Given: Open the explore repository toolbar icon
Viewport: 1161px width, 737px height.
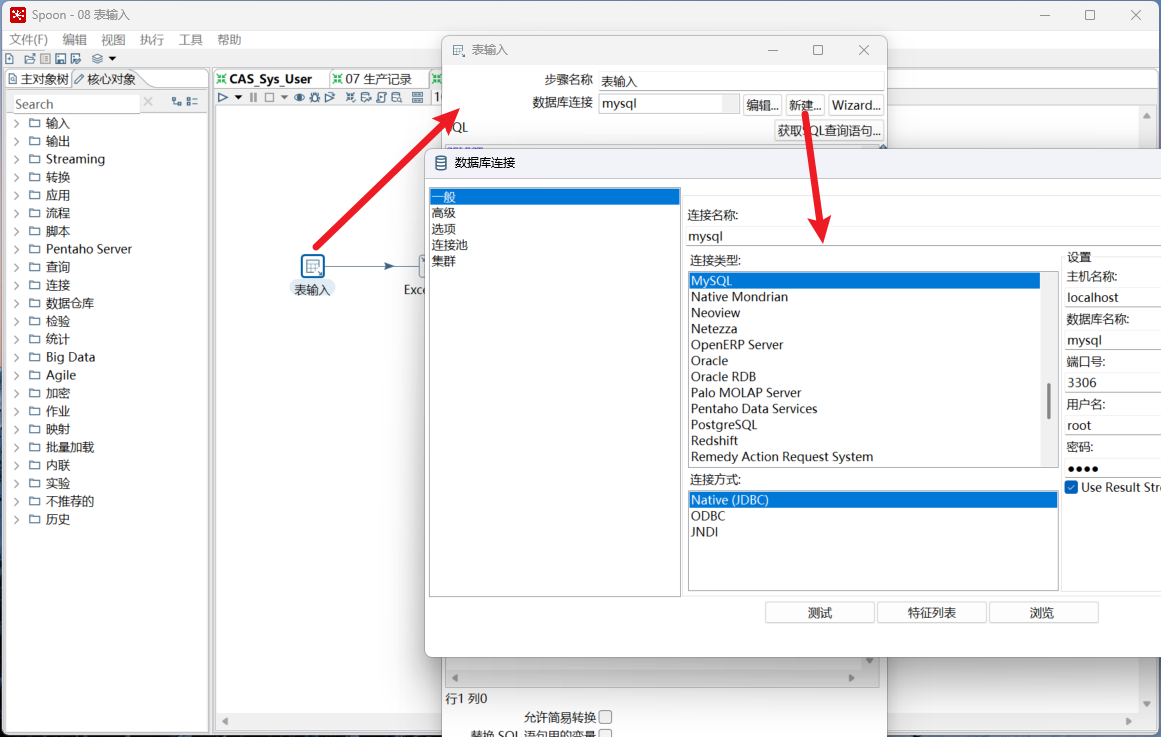Looking at the screenshot, I should [x=45, y=59].
